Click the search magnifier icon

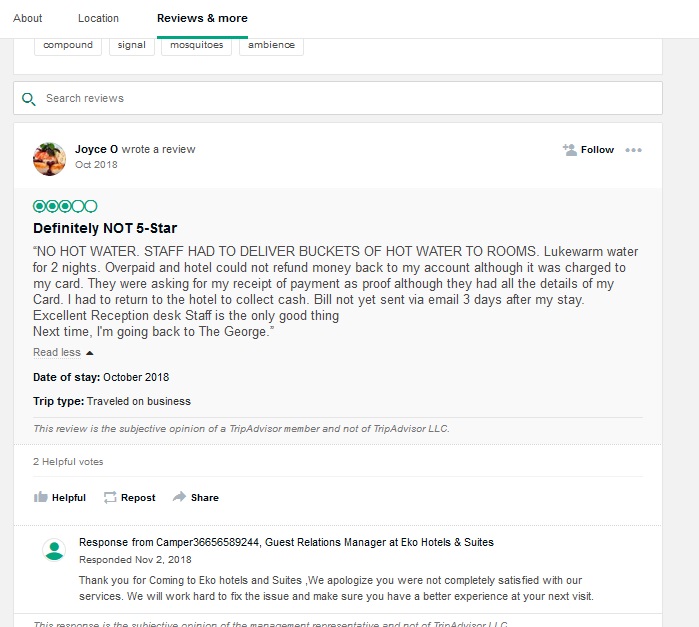pos(29,99)
